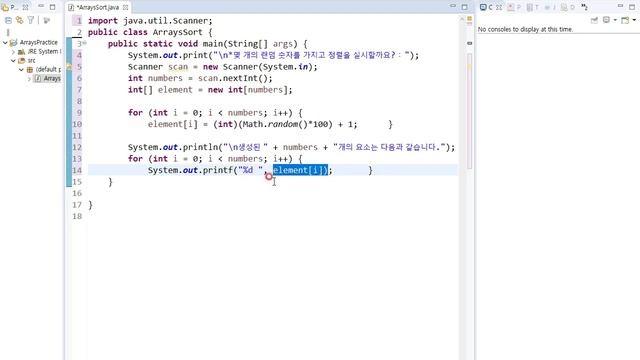Close the Console view tab

coord(499,7)
